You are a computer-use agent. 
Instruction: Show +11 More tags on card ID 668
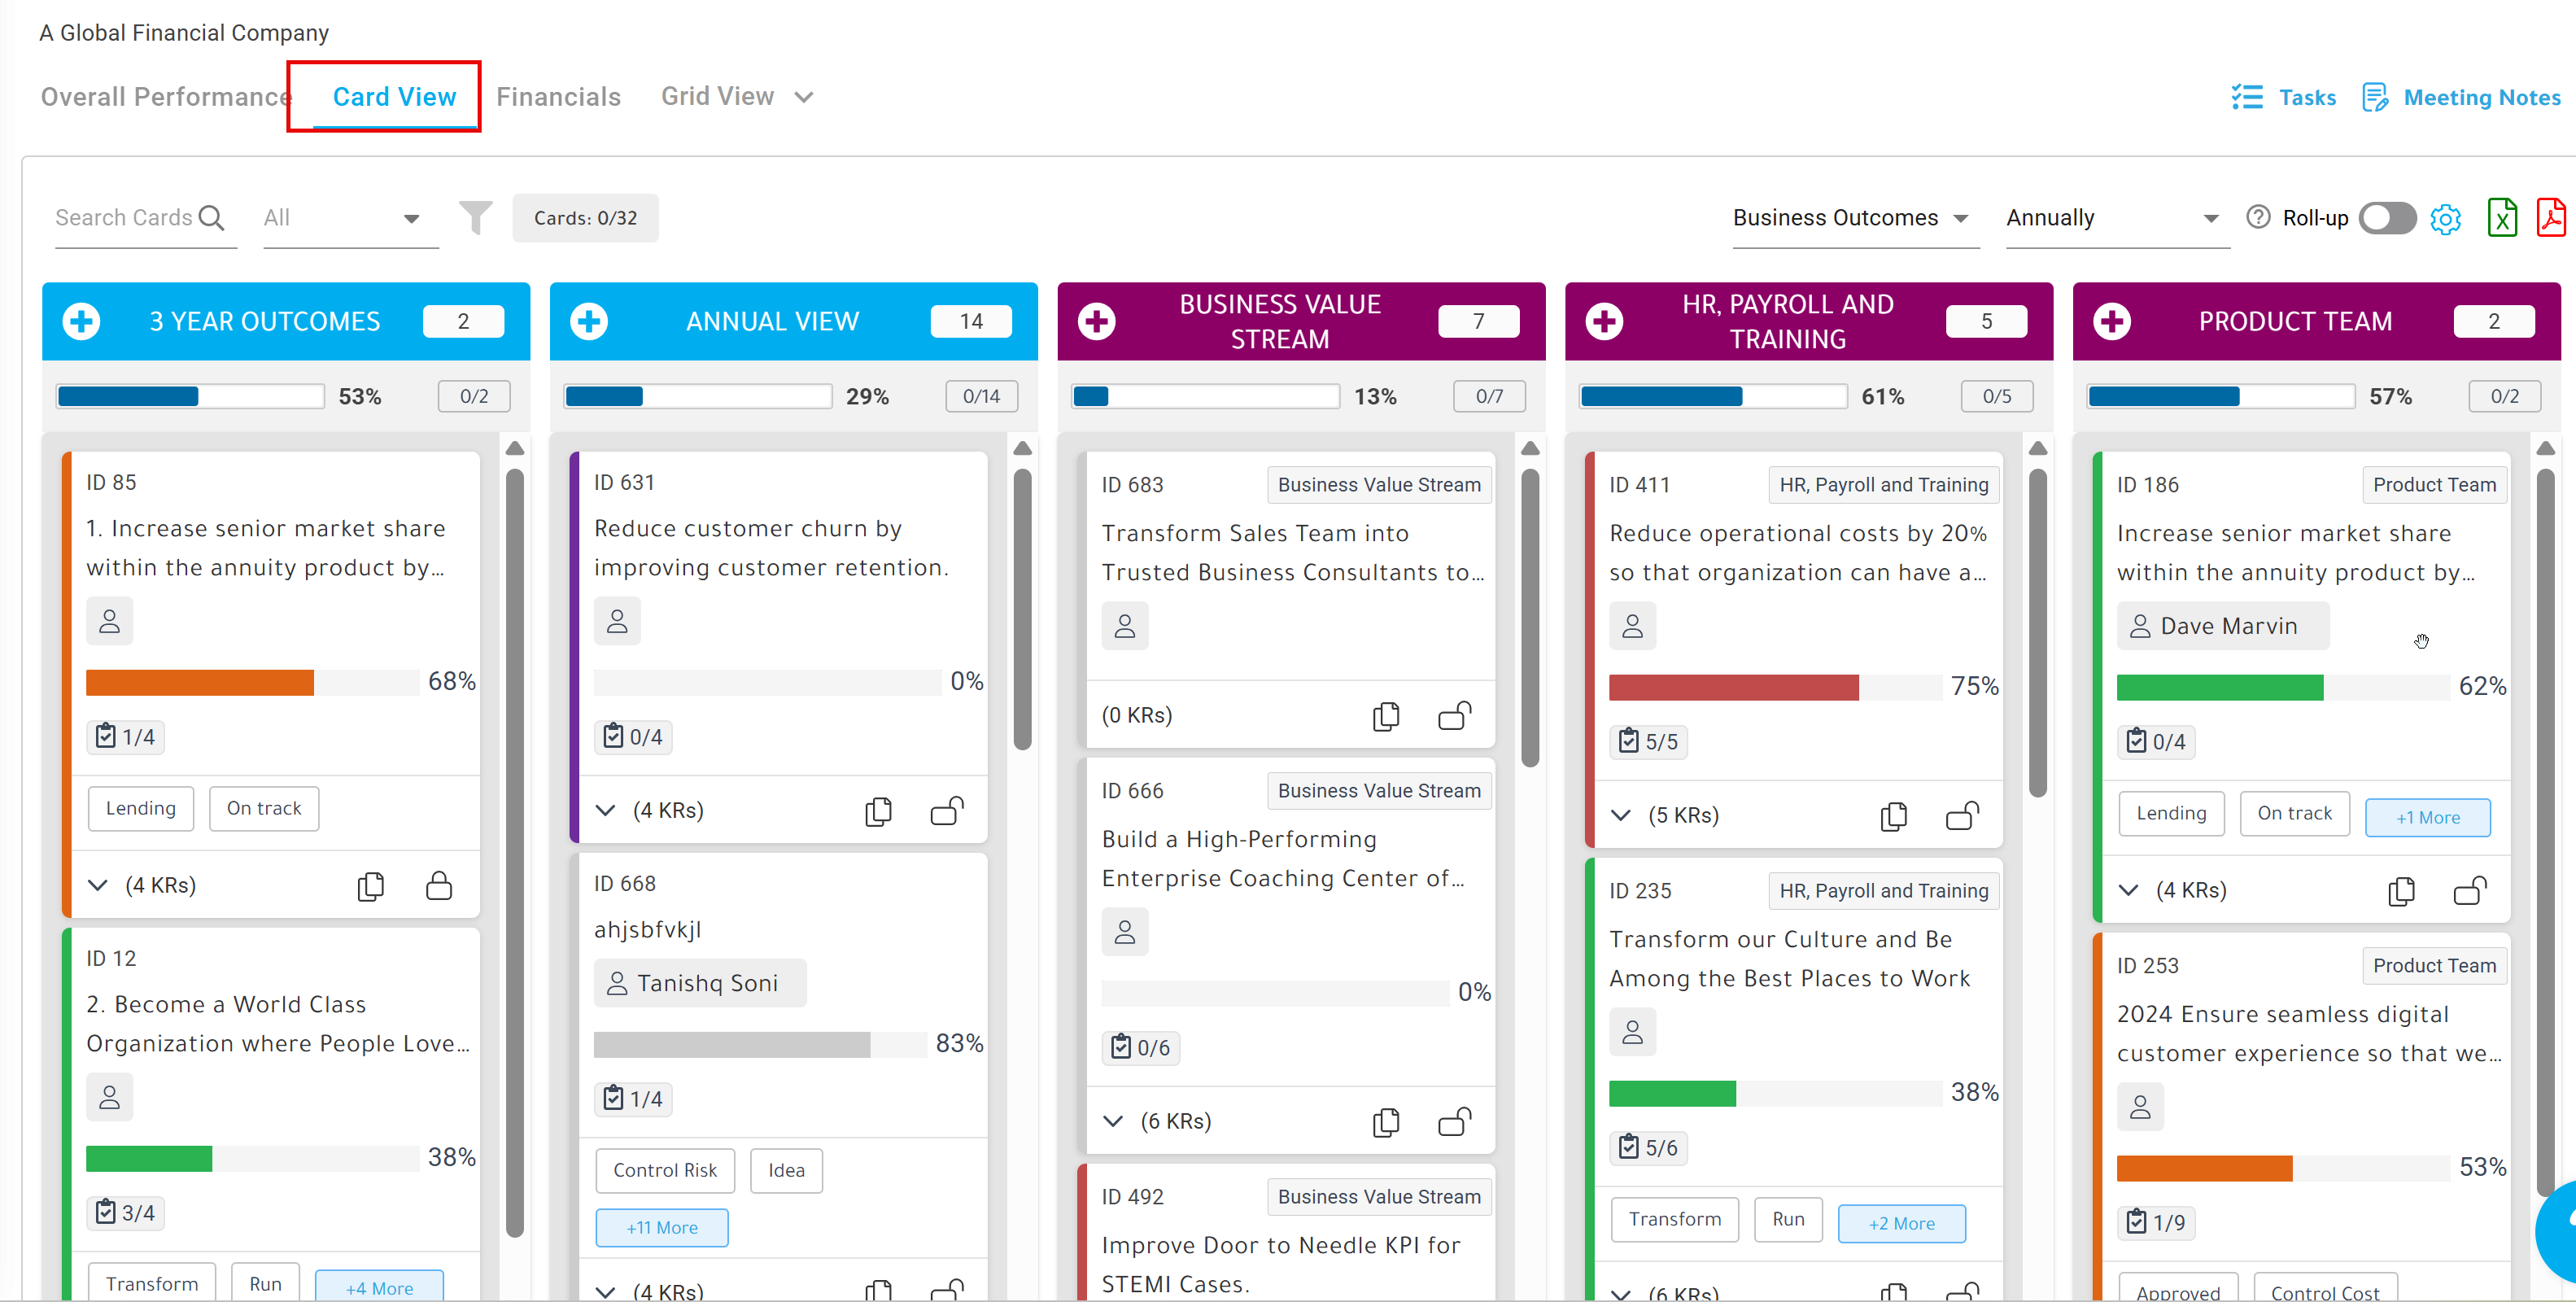click(662, 1227)
